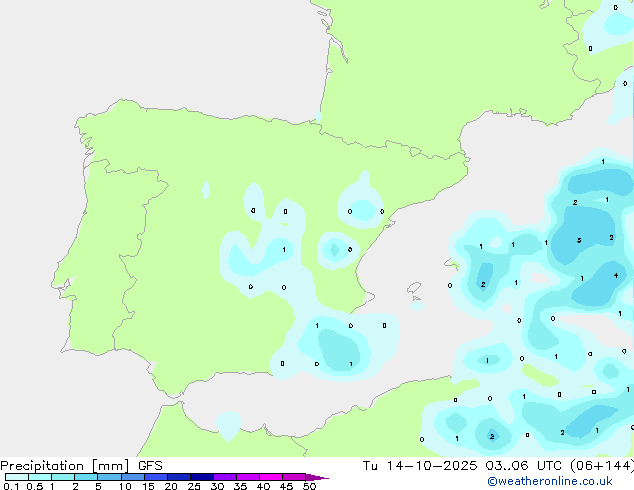Select the 20–25 mm dark blue swatch
Image resolution: width=634 pixels, height=490 pixels.
point(179,477)
